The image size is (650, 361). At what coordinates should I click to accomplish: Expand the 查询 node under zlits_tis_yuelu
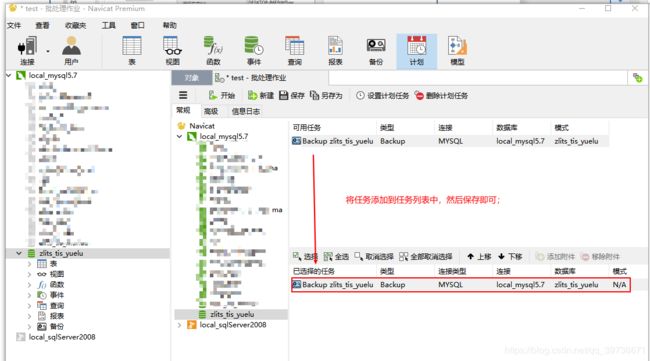pyautogui.click(x=29, y=305)
